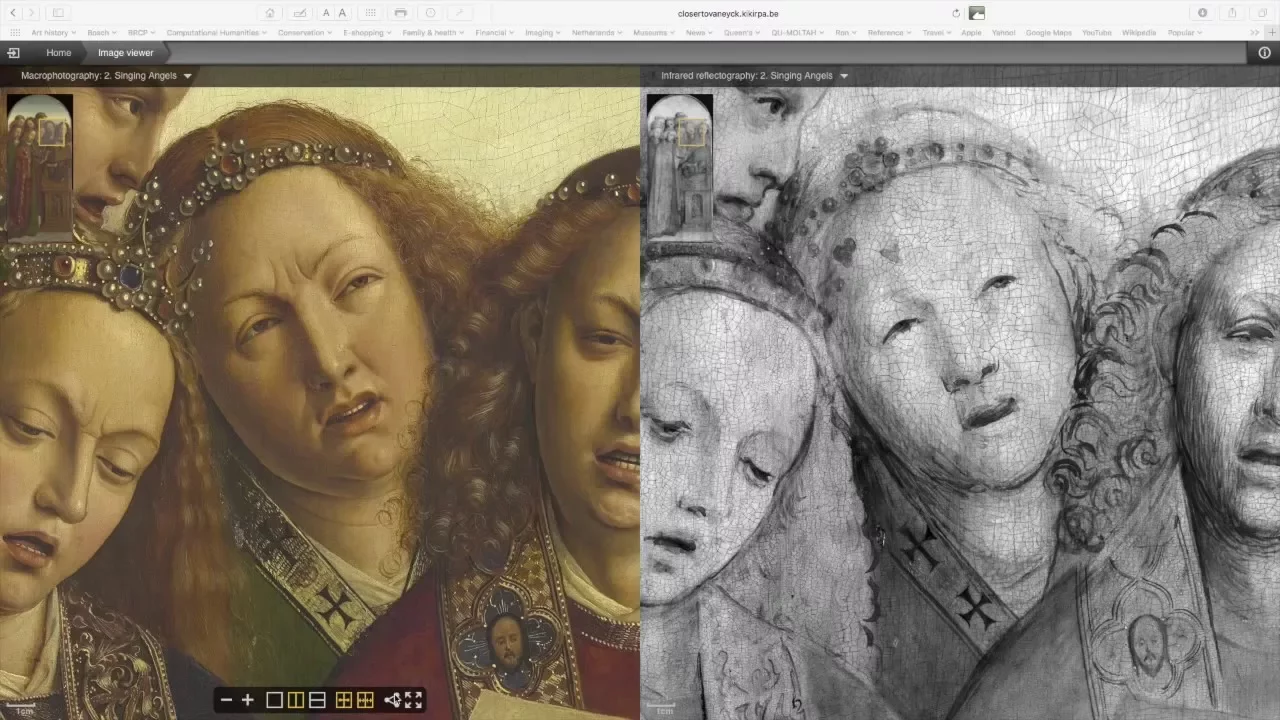This screenshot has width=1280, height=720.
Task: Open the Wikipedia bookmark link
Action: pyautogui.click(x=1138, y=33)
